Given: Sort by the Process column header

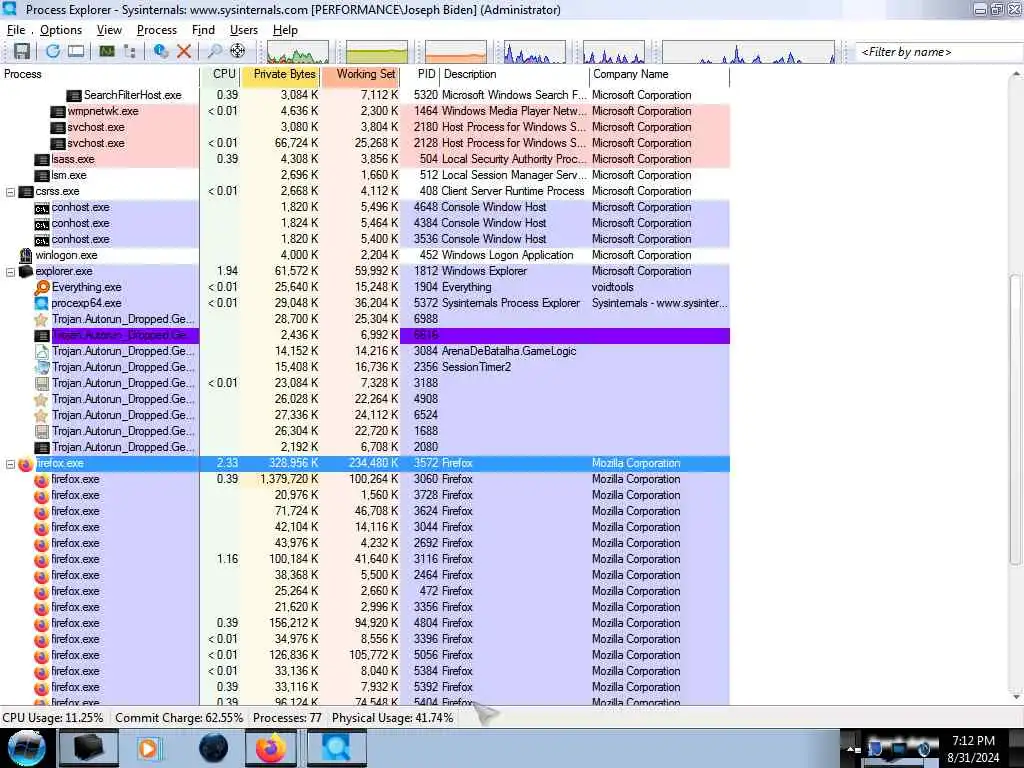Looking at the screenshot, I should point(99,74).
